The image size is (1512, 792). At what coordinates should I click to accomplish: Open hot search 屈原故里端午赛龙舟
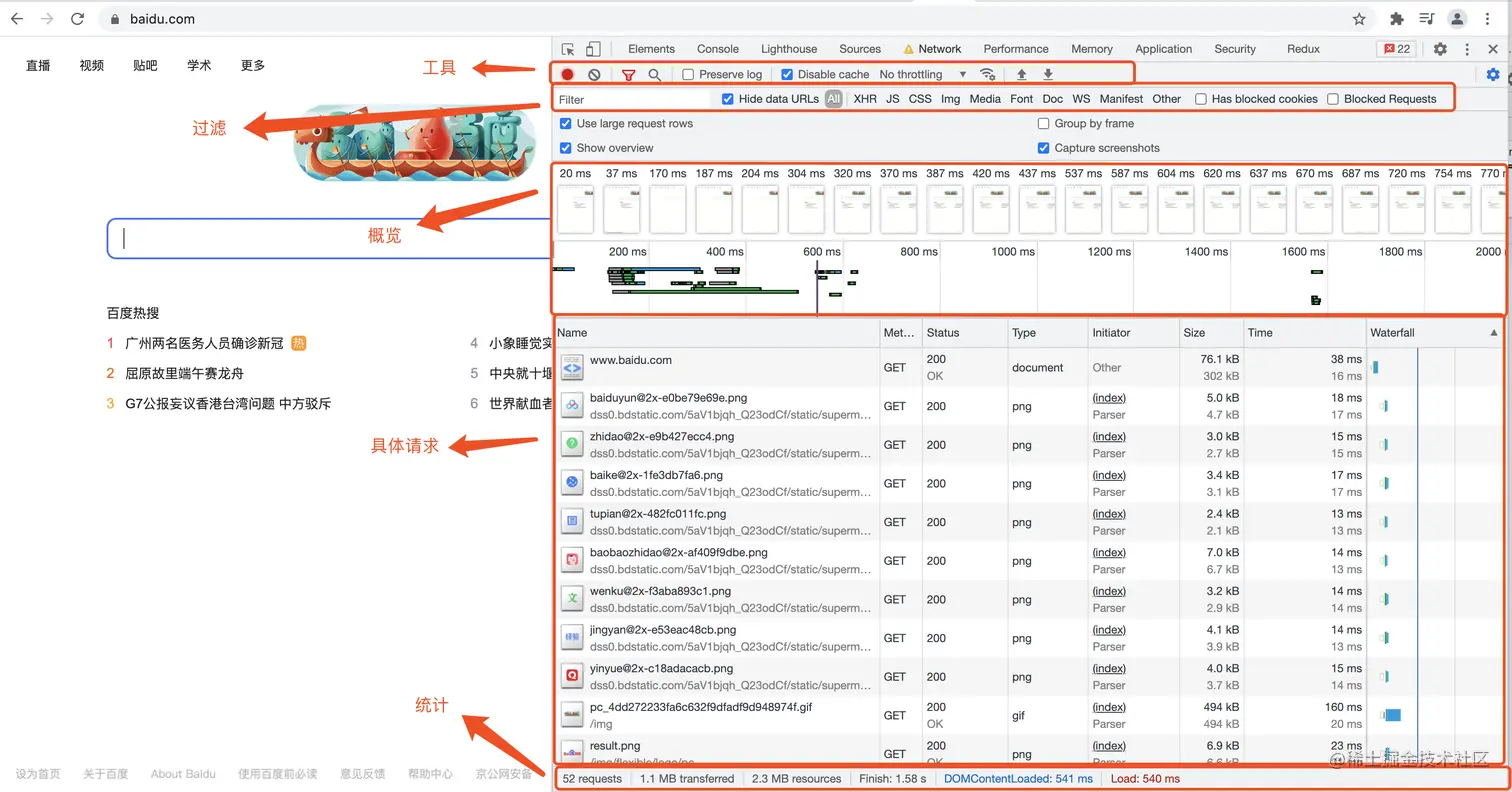tap(184, 373)
